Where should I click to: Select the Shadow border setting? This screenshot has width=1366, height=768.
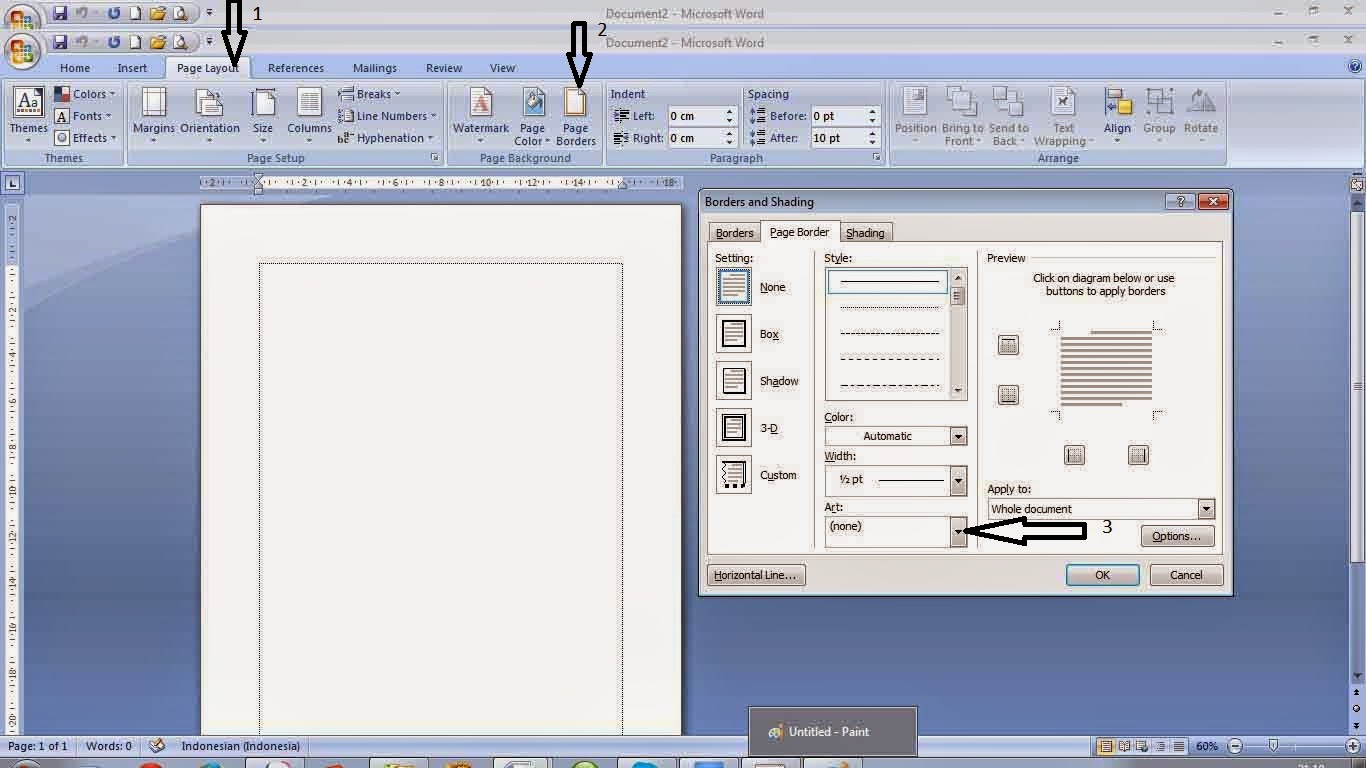pos(733,380)
